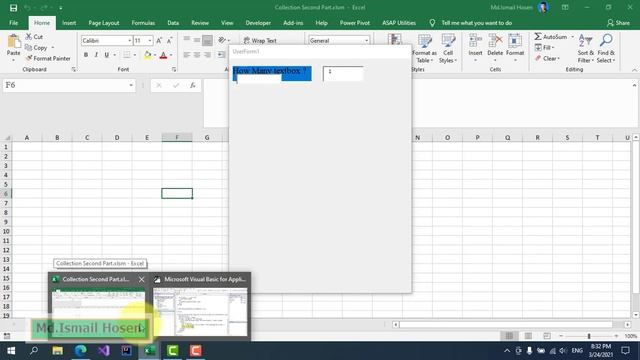Collapse the ribbon with chevron
This screenshot has width=640, height=360.
634,70
